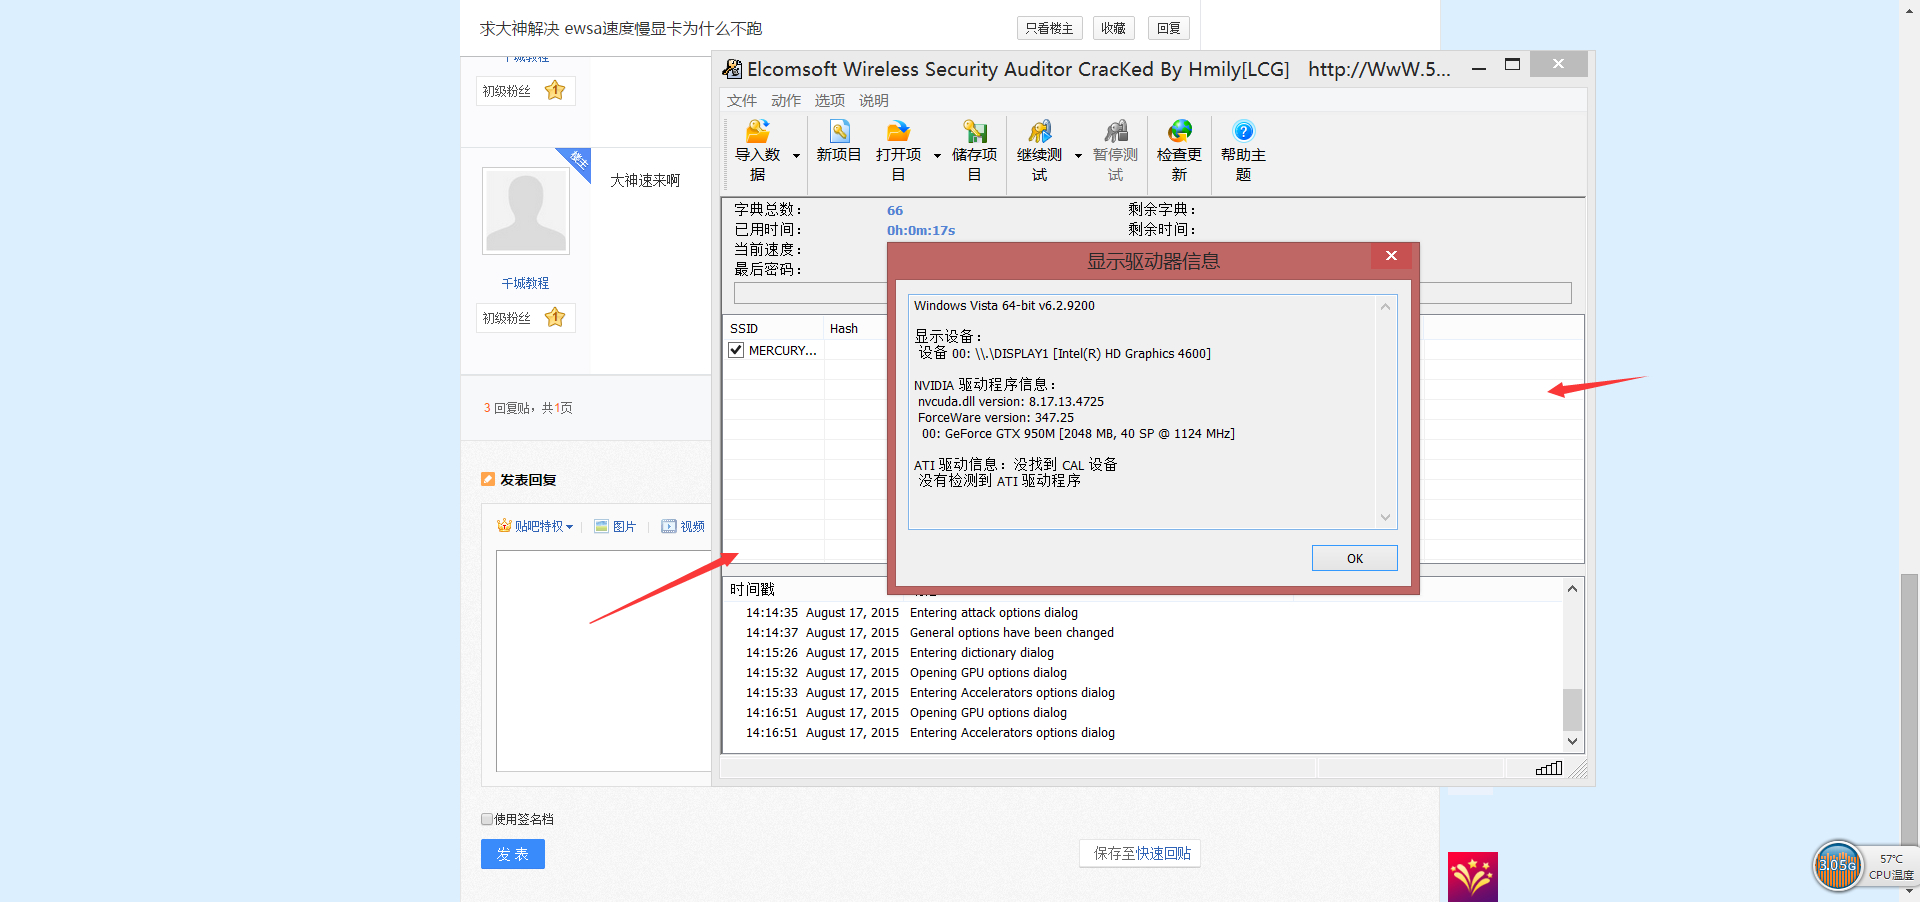The height and width of the screenshot is (902, 1920).
Task: Expand the Continue Test dropdown arrow
Action: [x=1078, y=155]
